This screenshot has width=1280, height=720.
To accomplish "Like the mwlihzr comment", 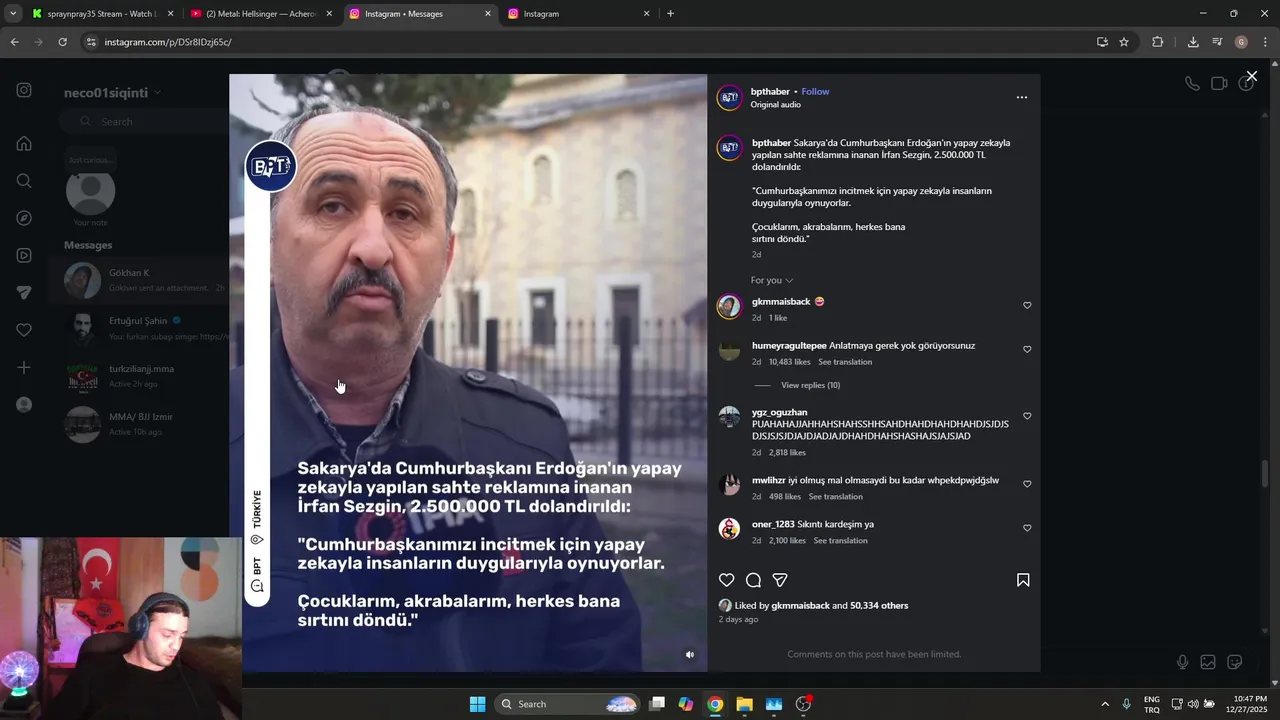I will [1027, 484].
